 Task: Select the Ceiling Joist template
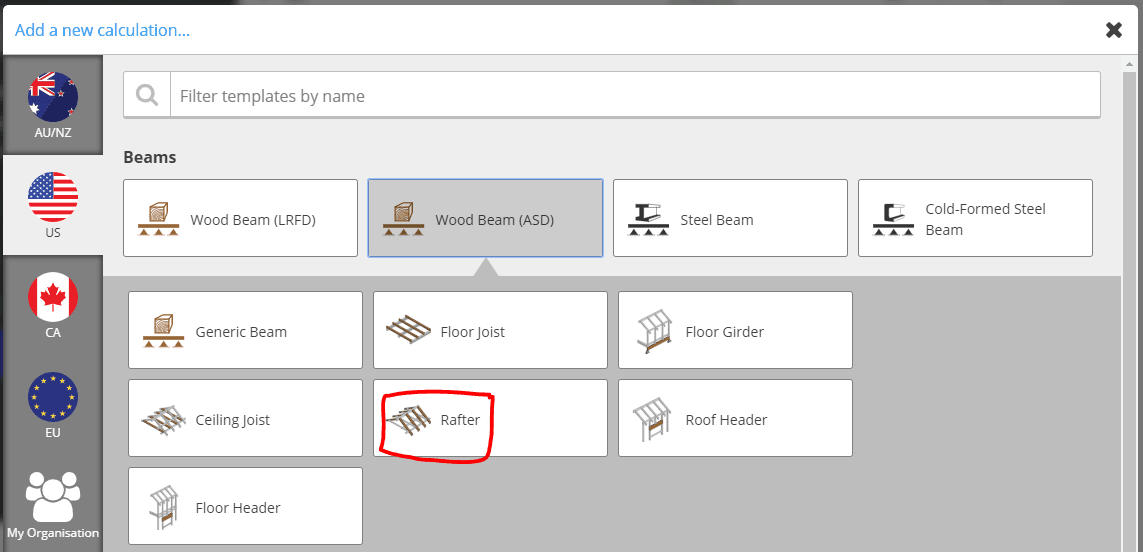point(245,419)
